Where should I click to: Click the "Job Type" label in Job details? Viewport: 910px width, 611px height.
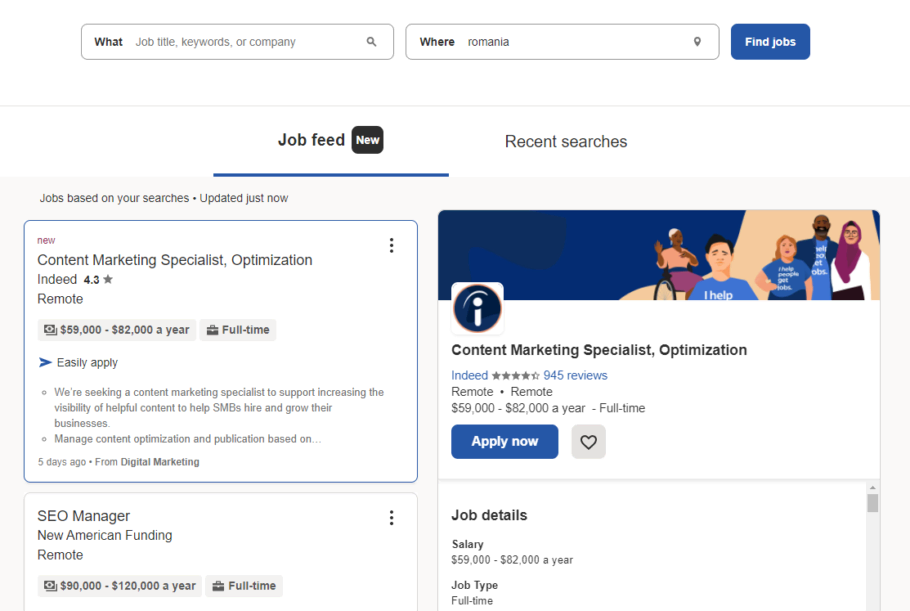474,585
